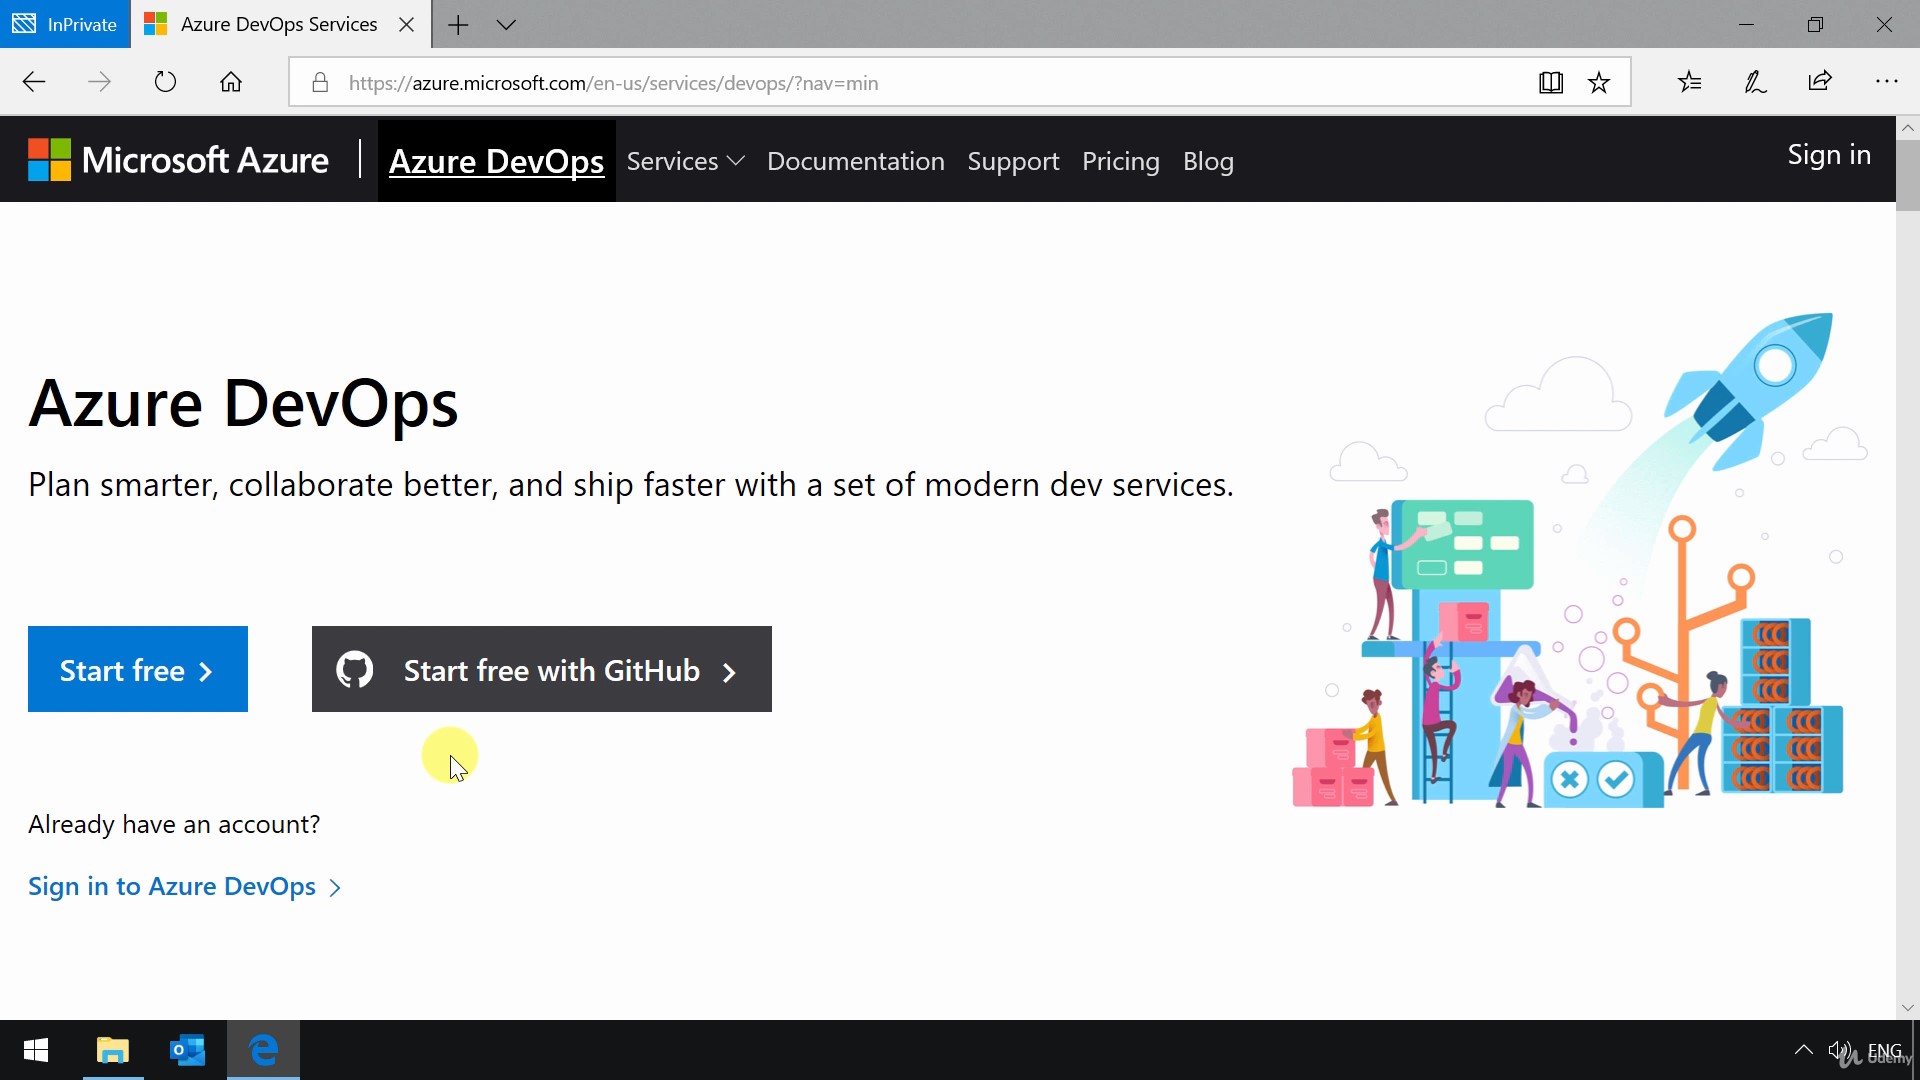The width and height of the screenshot is (1920, 1080).
Task: Expand the Services dropdown menu
Action: point(685,161)
